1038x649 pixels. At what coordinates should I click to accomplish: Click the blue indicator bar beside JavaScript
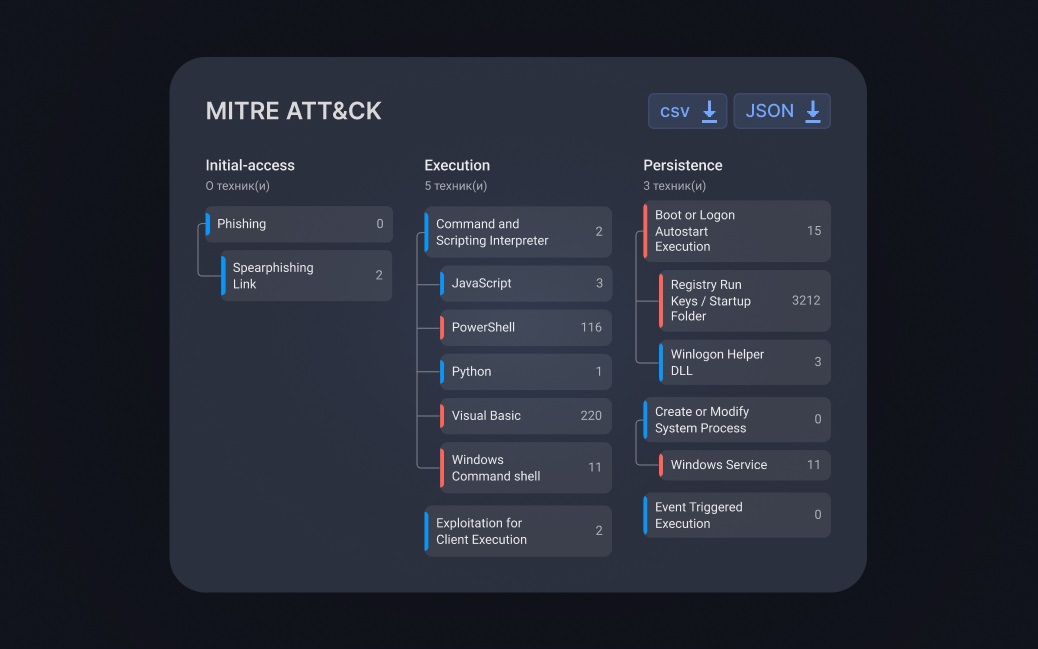[443, 283]
